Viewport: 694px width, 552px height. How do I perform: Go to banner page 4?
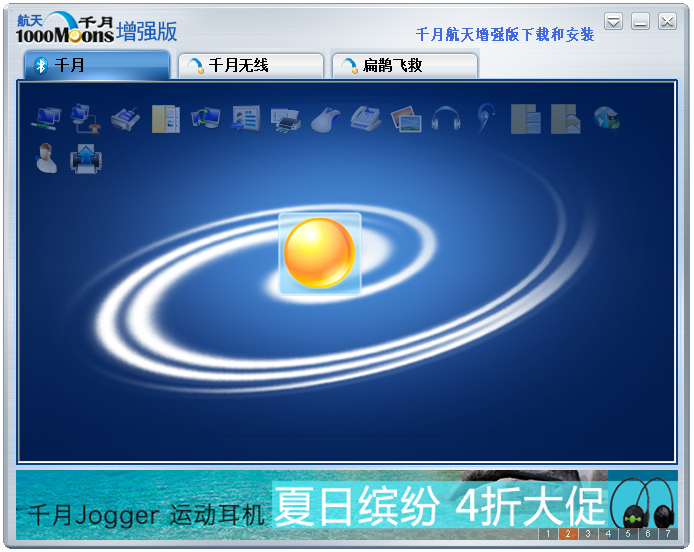point(608,533)
